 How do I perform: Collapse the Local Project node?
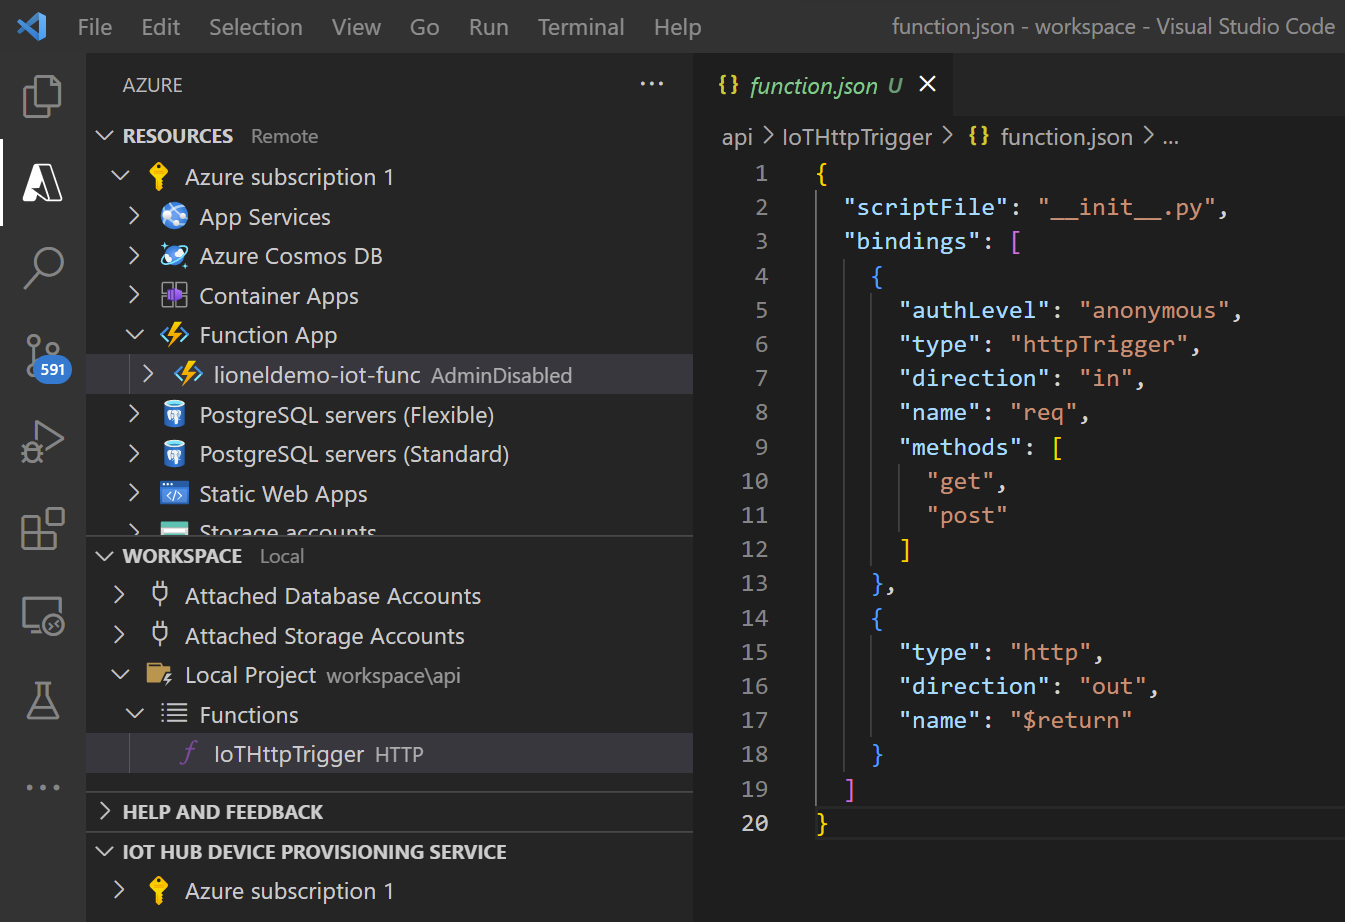pyautogui.click(x=120, y=674)
